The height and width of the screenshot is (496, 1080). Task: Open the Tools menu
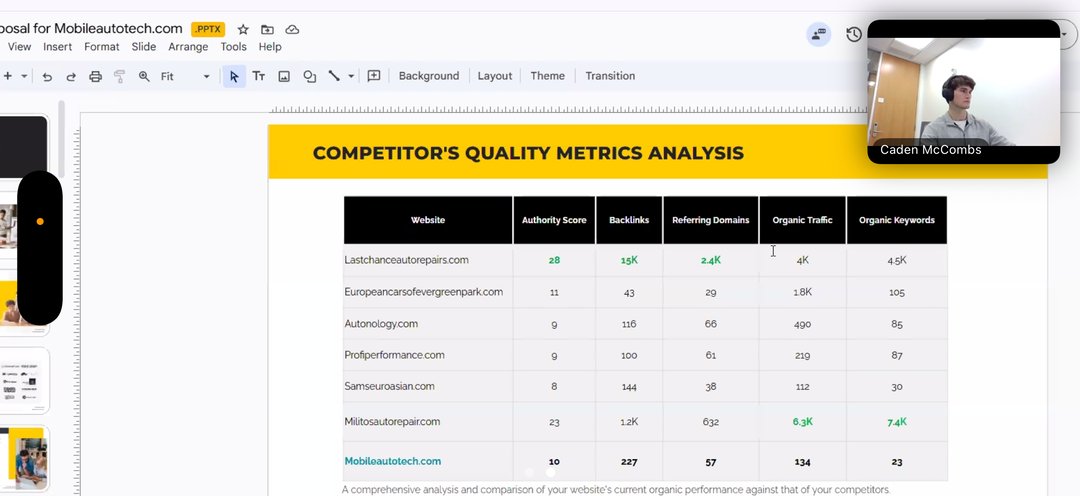[233, 47]
